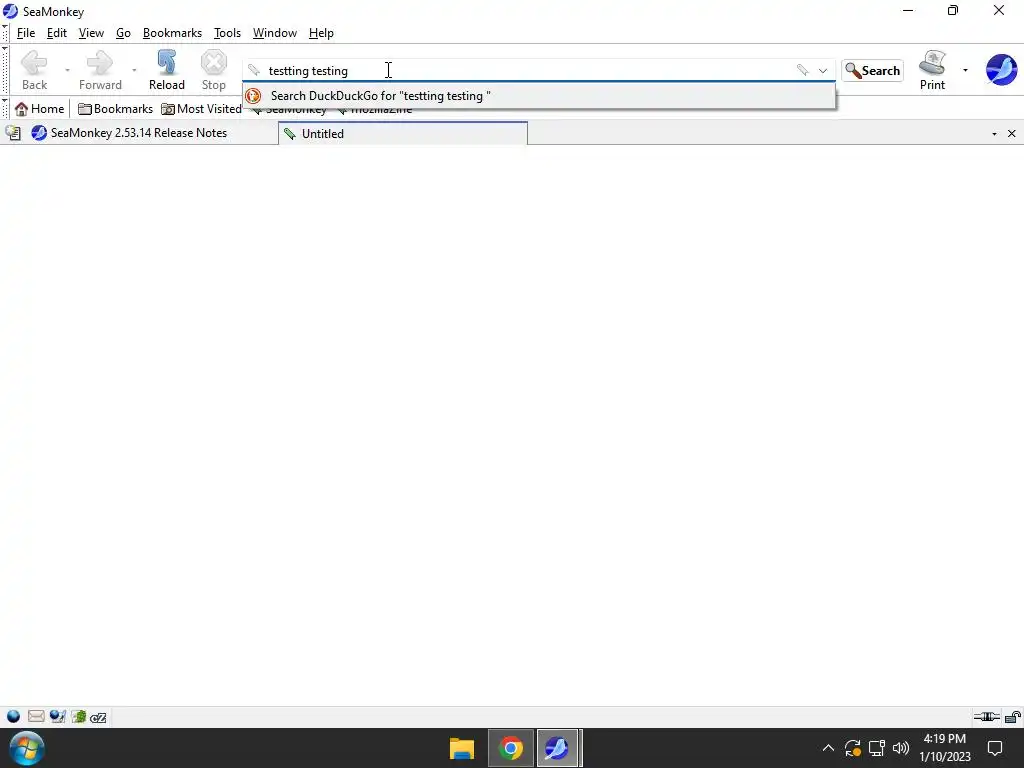The width and height of the screenshot is (1024, 768).
Task: Click the security padlock icon in status bar
Action: click(x=1012, y=717)
